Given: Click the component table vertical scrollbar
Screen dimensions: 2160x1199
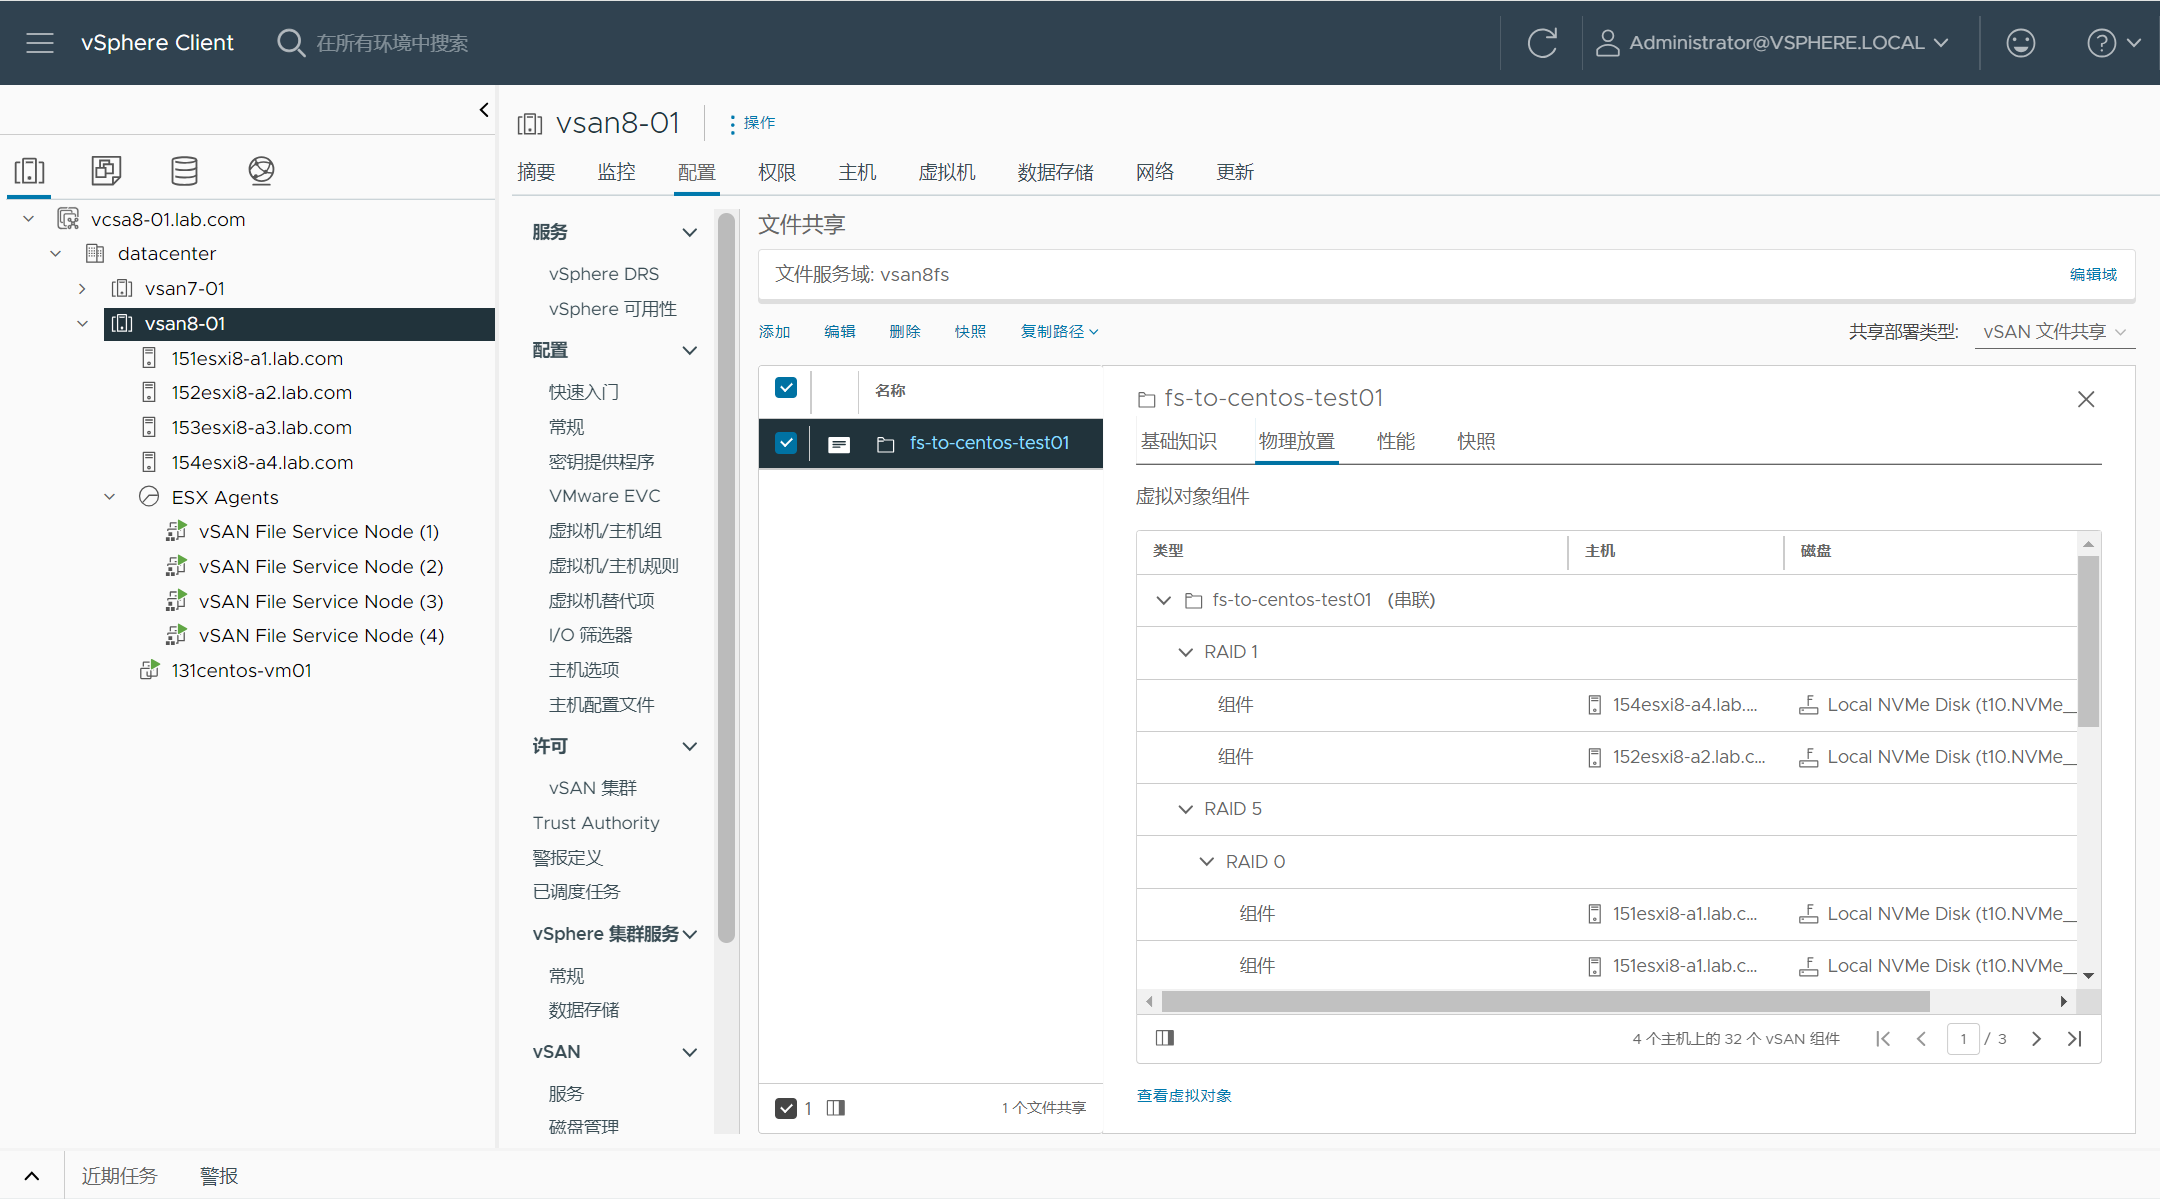Looking at the screenshot, I should coord(2088,640).
